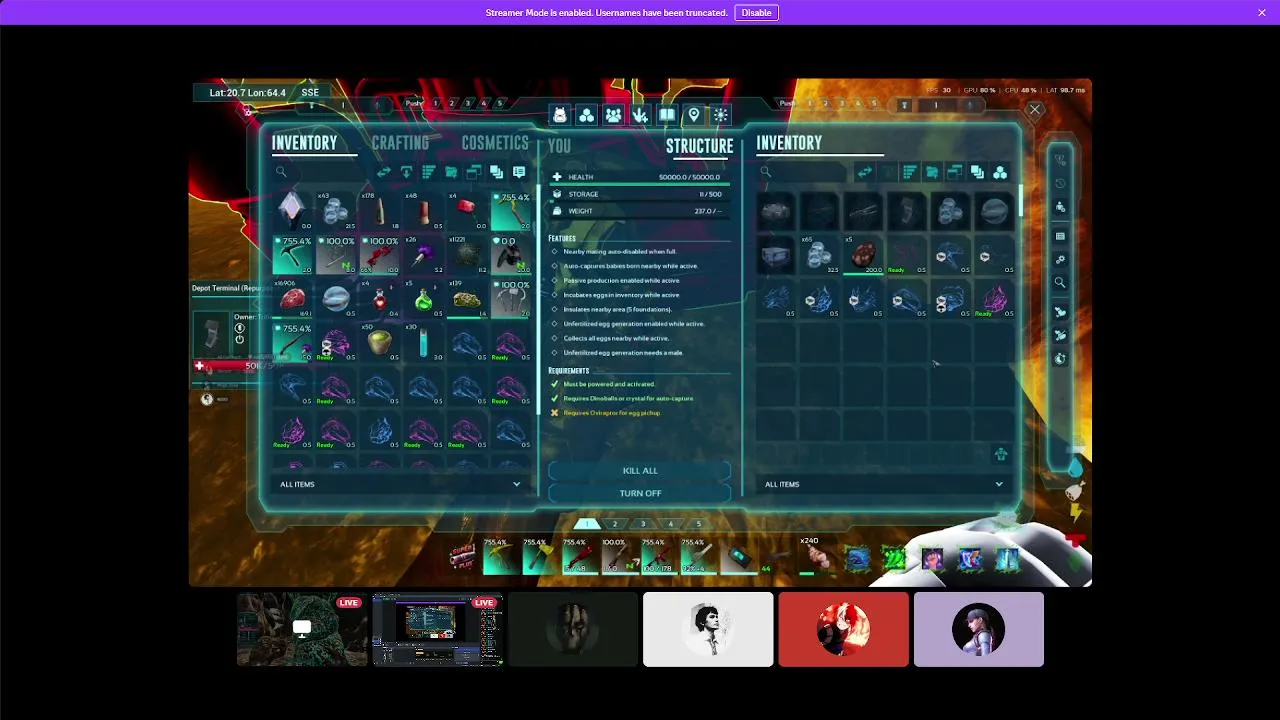
Task: Open the sun-shaped icon in top bar
Action: [x=721, y=115]
